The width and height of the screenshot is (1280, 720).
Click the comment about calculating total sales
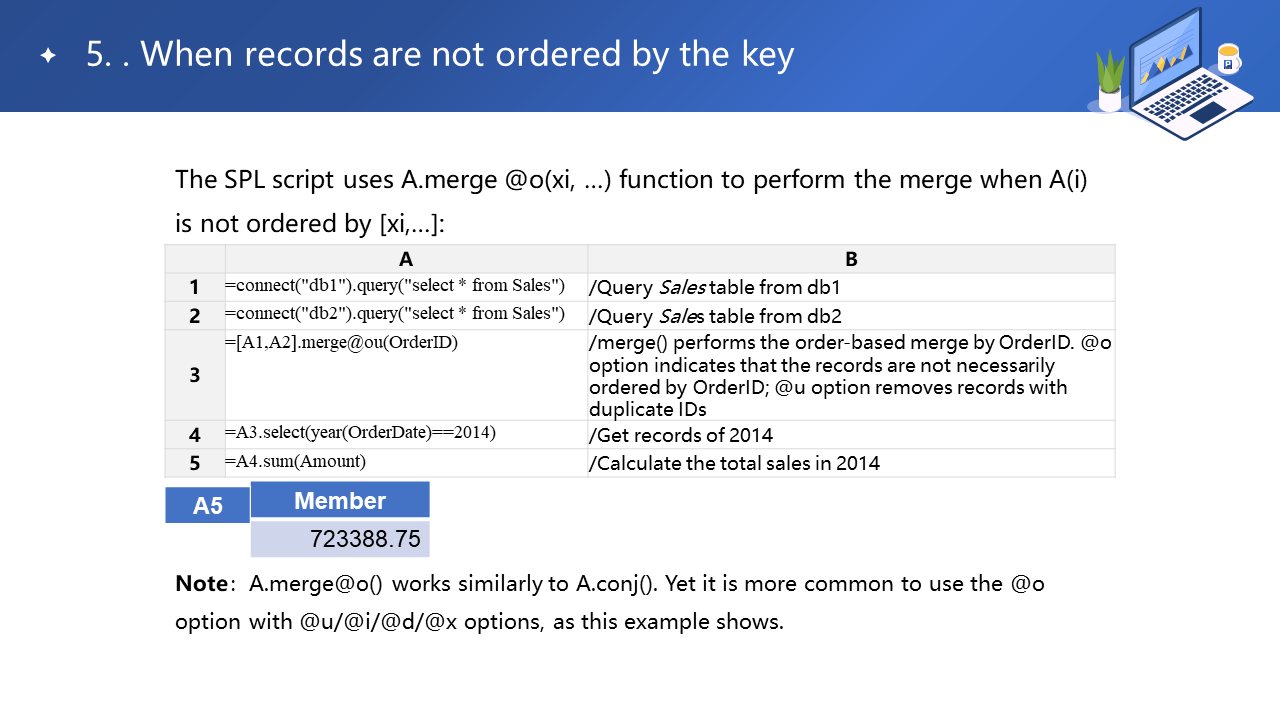pyautogui.click(x=735, y=463)
